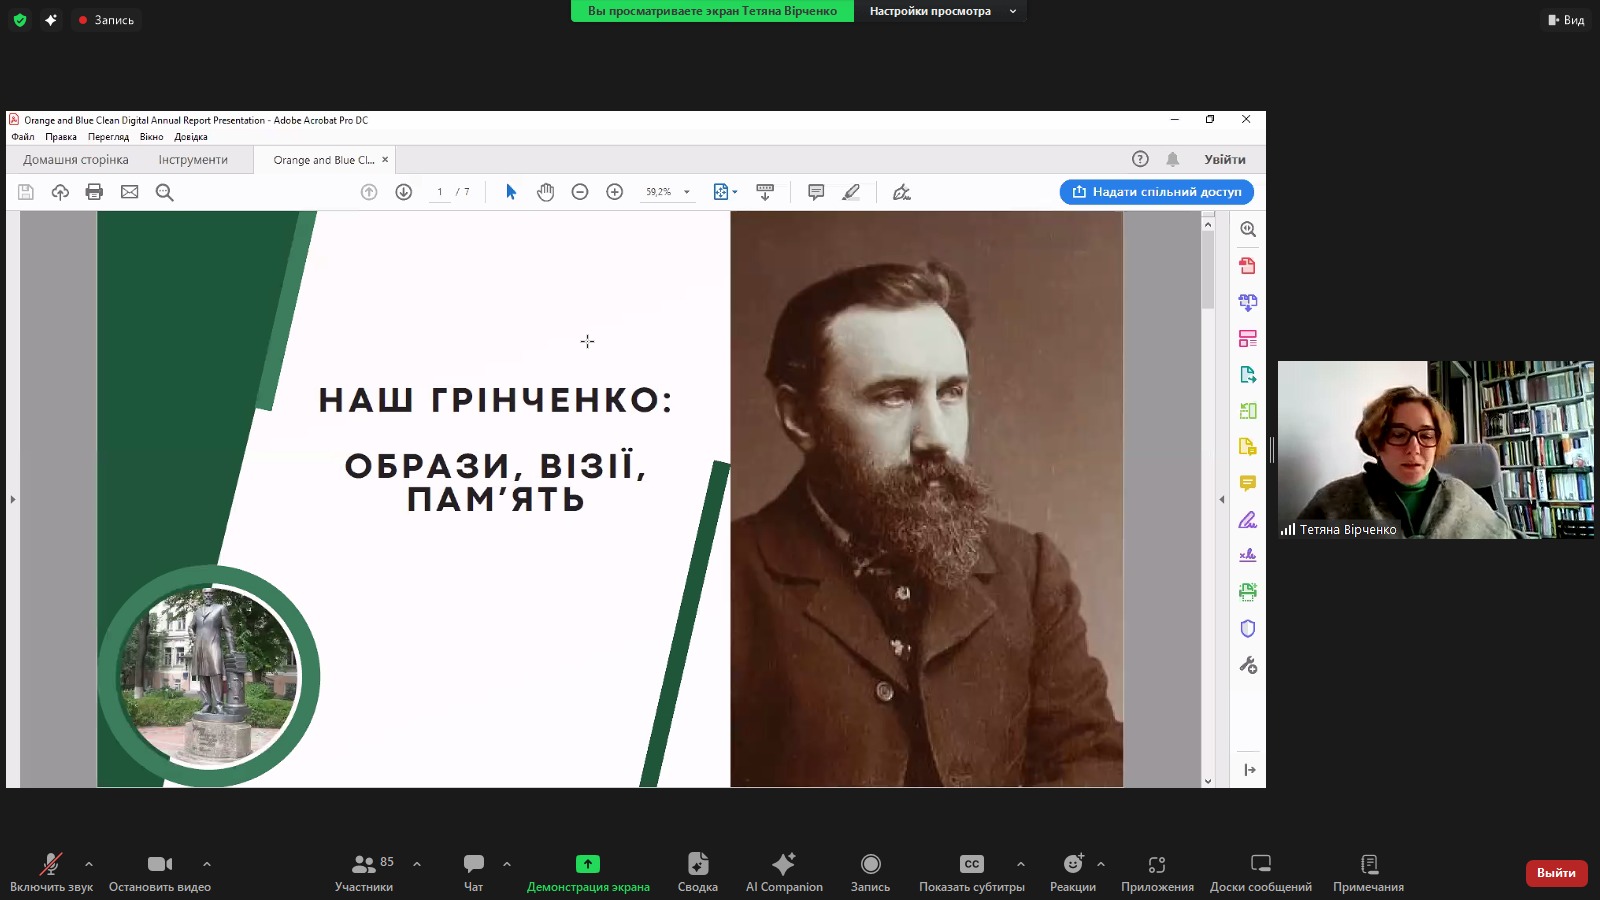The height and width of the screenshot is (900, 1600).
Task: Toggle camera with Остановить видео
Action: coord(160,872)
